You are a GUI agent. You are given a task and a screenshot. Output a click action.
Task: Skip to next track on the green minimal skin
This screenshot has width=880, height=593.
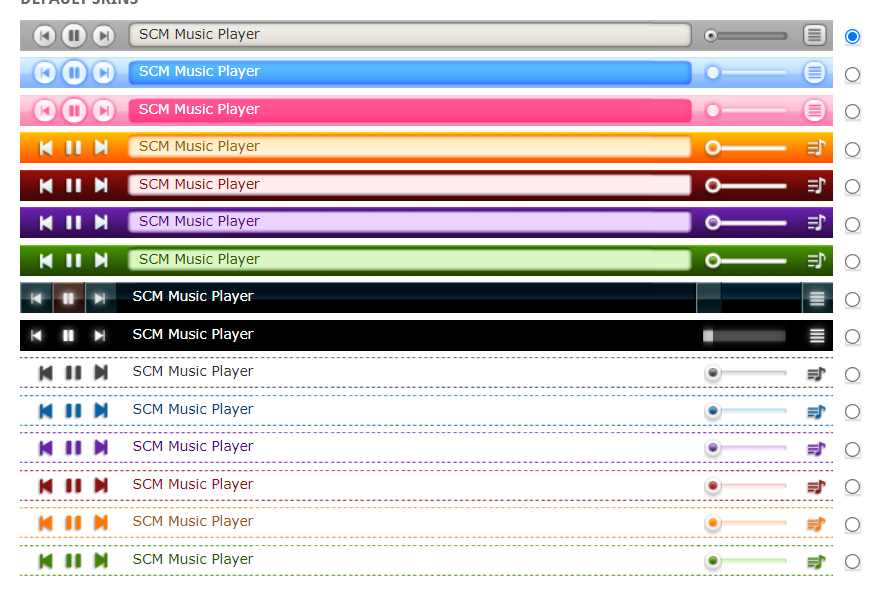100,558
